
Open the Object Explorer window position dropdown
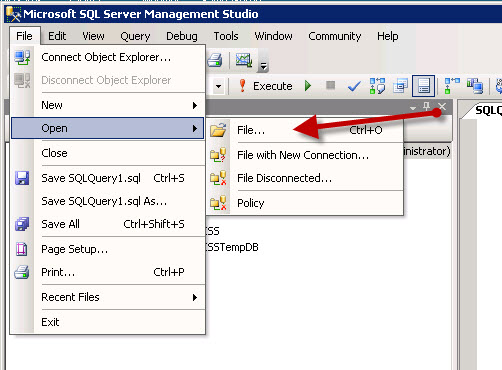[413, 108]
